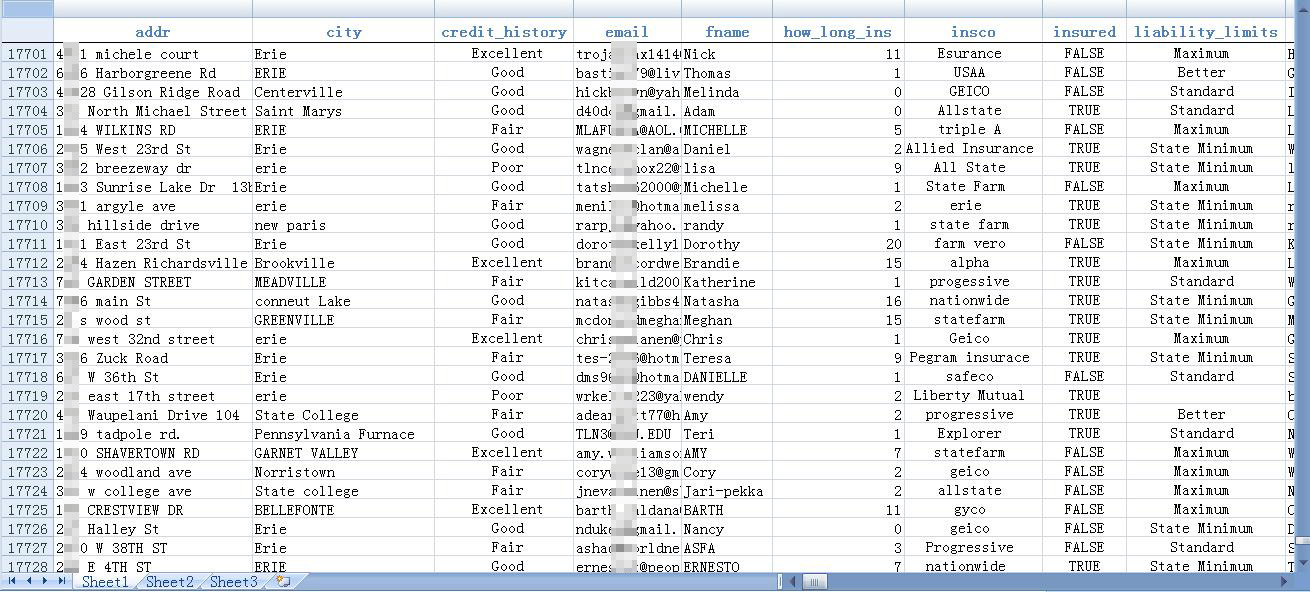Click the previous sheet navigation arrow
Screen dimensions: 1310x592
pyautogui.click(x=28, y=581)
